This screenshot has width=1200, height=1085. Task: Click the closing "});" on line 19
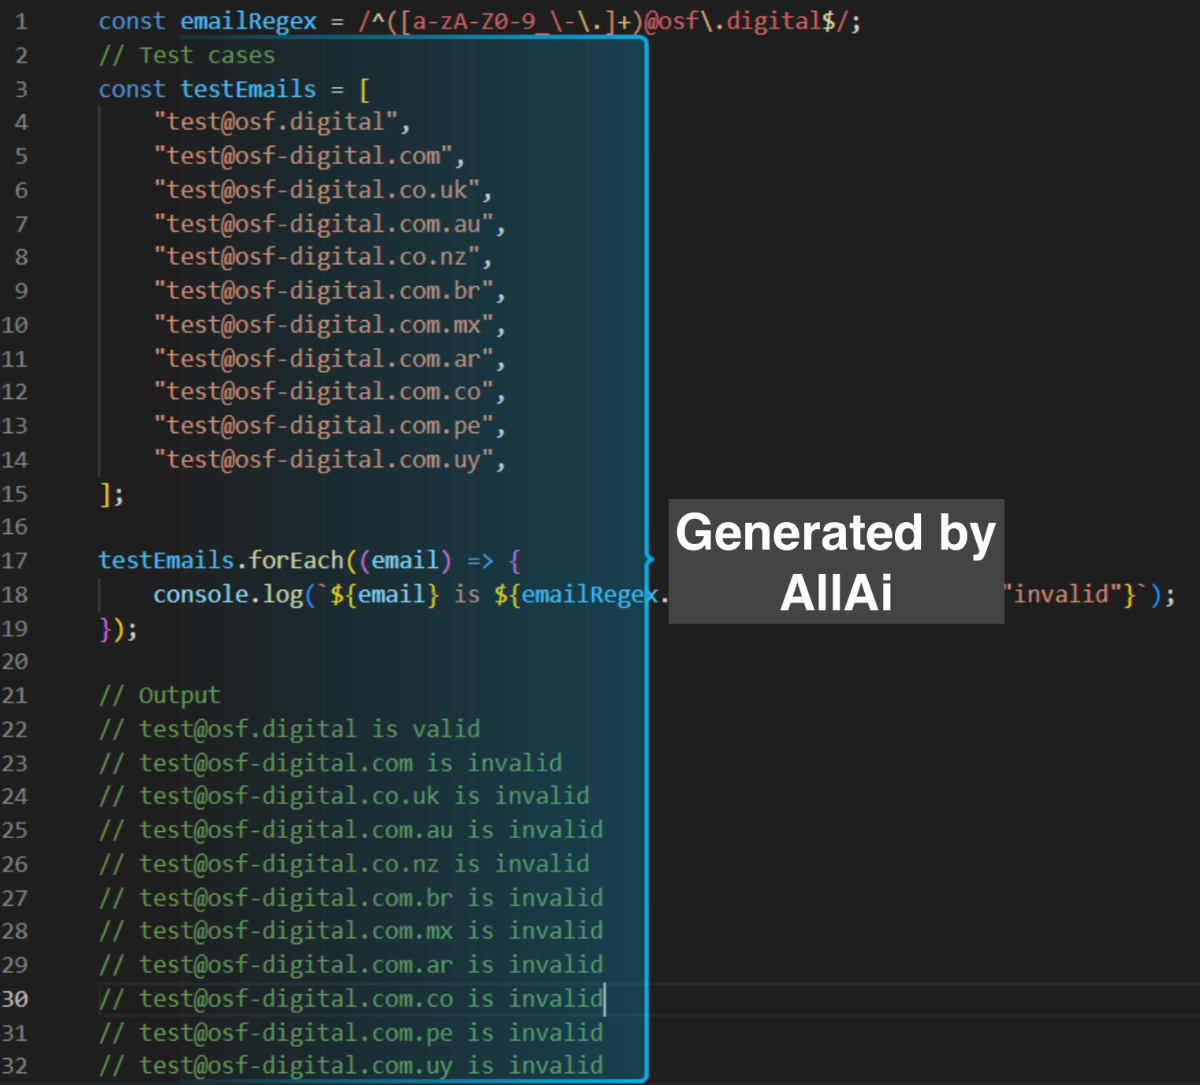coord(119,629)
